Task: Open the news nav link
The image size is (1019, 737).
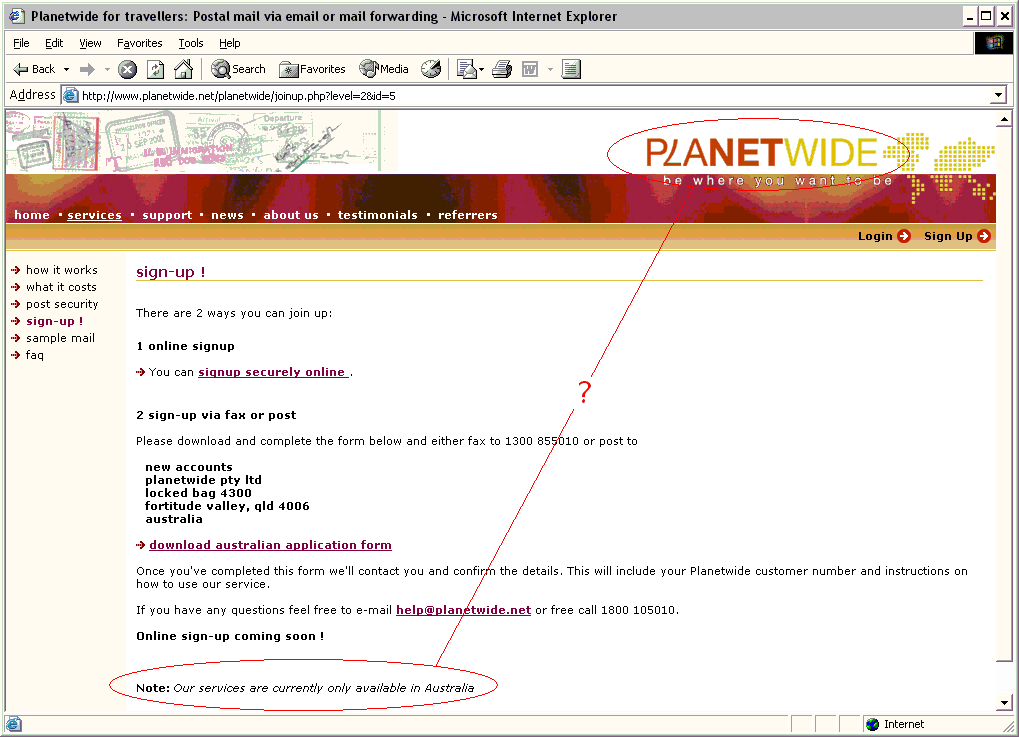Action: pyautogui.click(x=227, y=215)
